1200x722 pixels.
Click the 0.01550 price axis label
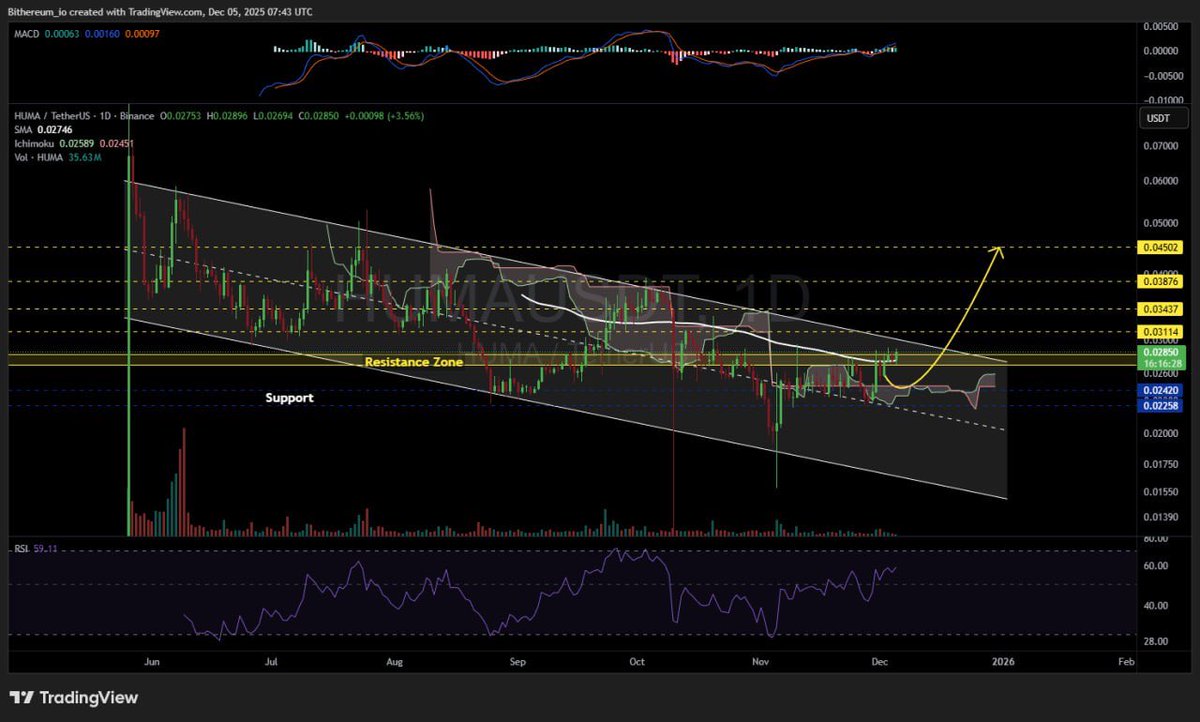[1159, 492]
